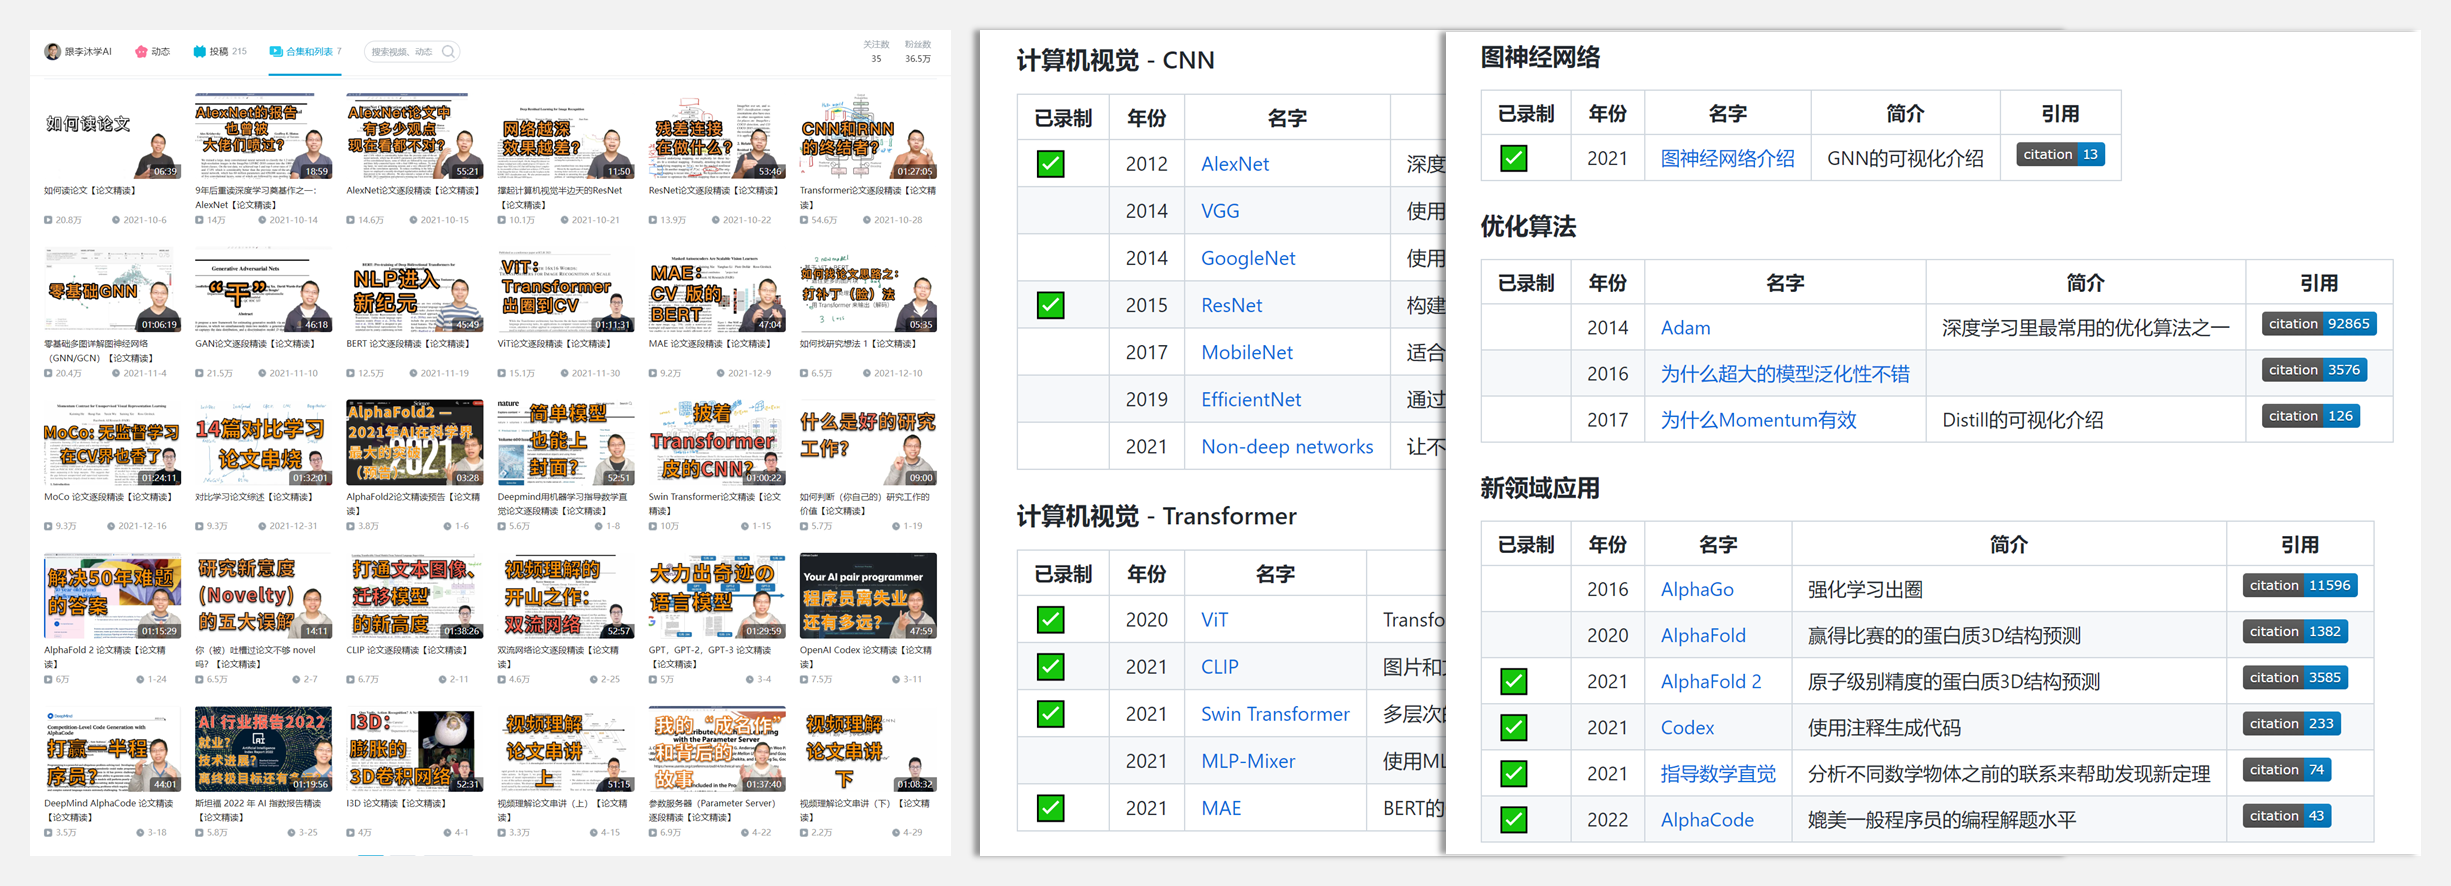Play the 如何读论文 video thumbnail
2451x886 pixels.
112,137
